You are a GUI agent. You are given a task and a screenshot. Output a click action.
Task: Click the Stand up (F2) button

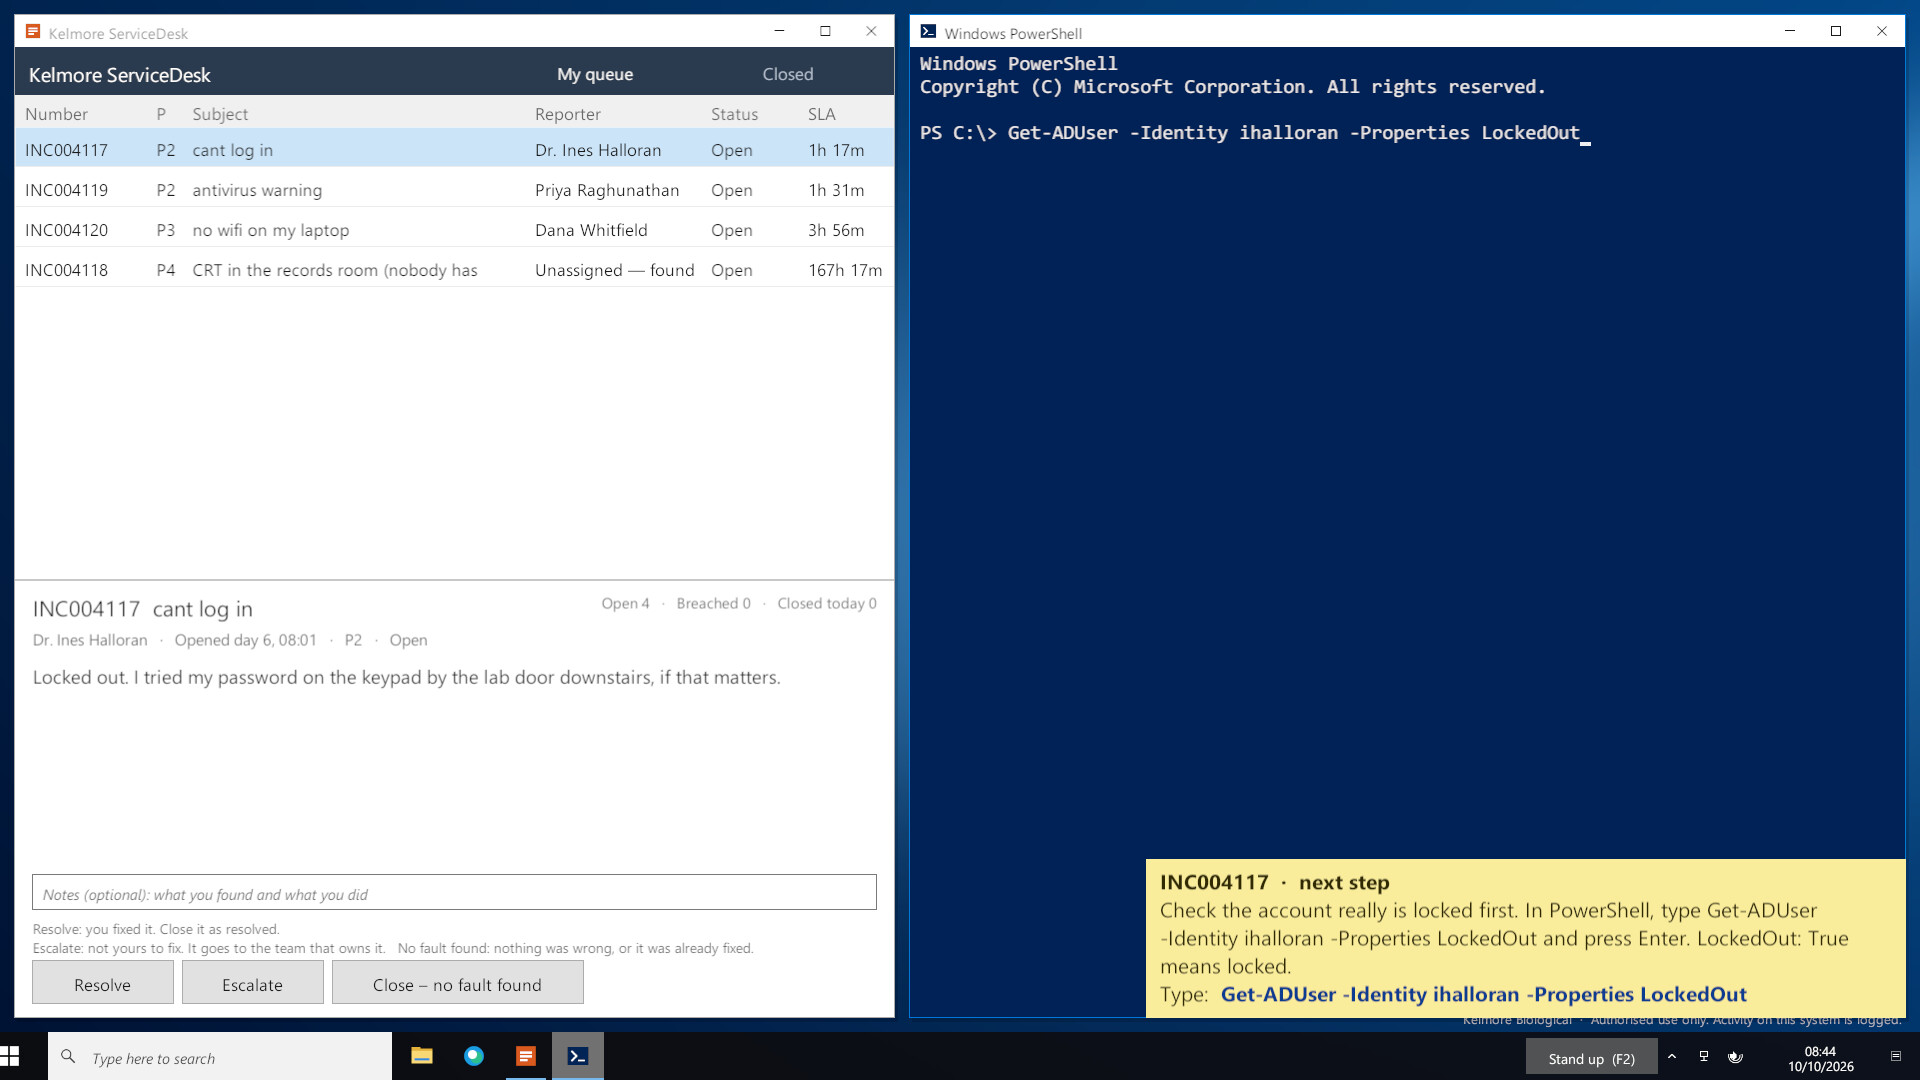tap(1591, 1058)
